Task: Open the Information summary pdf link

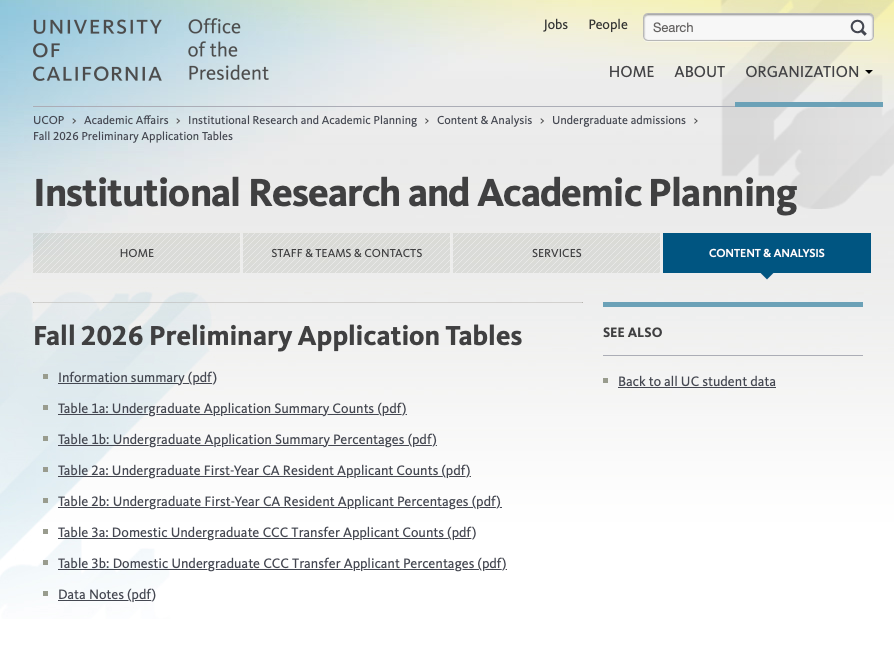Action: tap(137, 377)
